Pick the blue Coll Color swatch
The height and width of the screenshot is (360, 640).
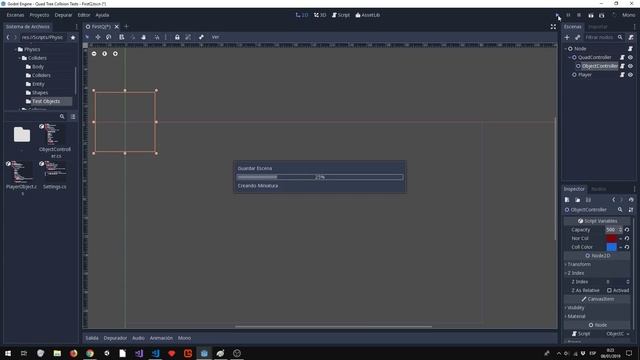click(x=611, y=247)
